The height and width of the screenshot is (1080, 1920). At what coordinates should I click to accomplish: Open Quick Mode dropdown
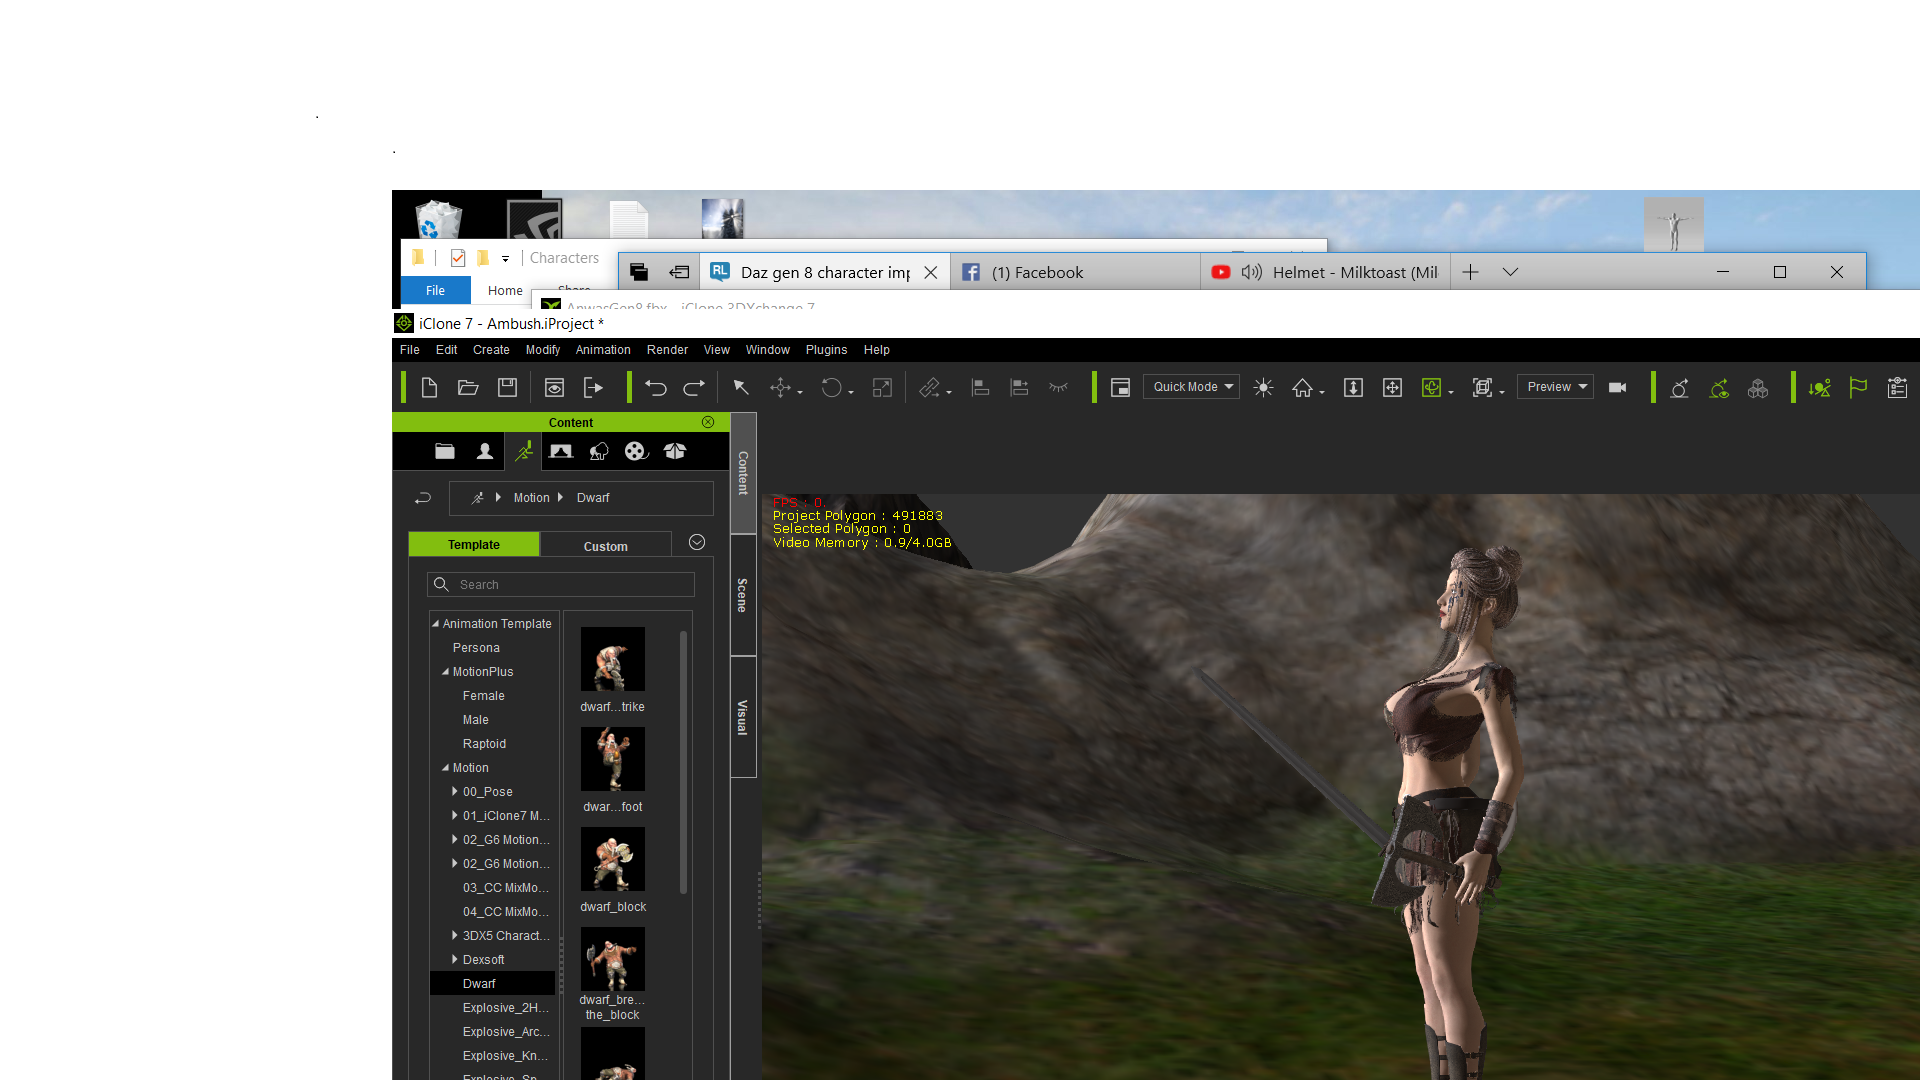[x=1191, y=387]
